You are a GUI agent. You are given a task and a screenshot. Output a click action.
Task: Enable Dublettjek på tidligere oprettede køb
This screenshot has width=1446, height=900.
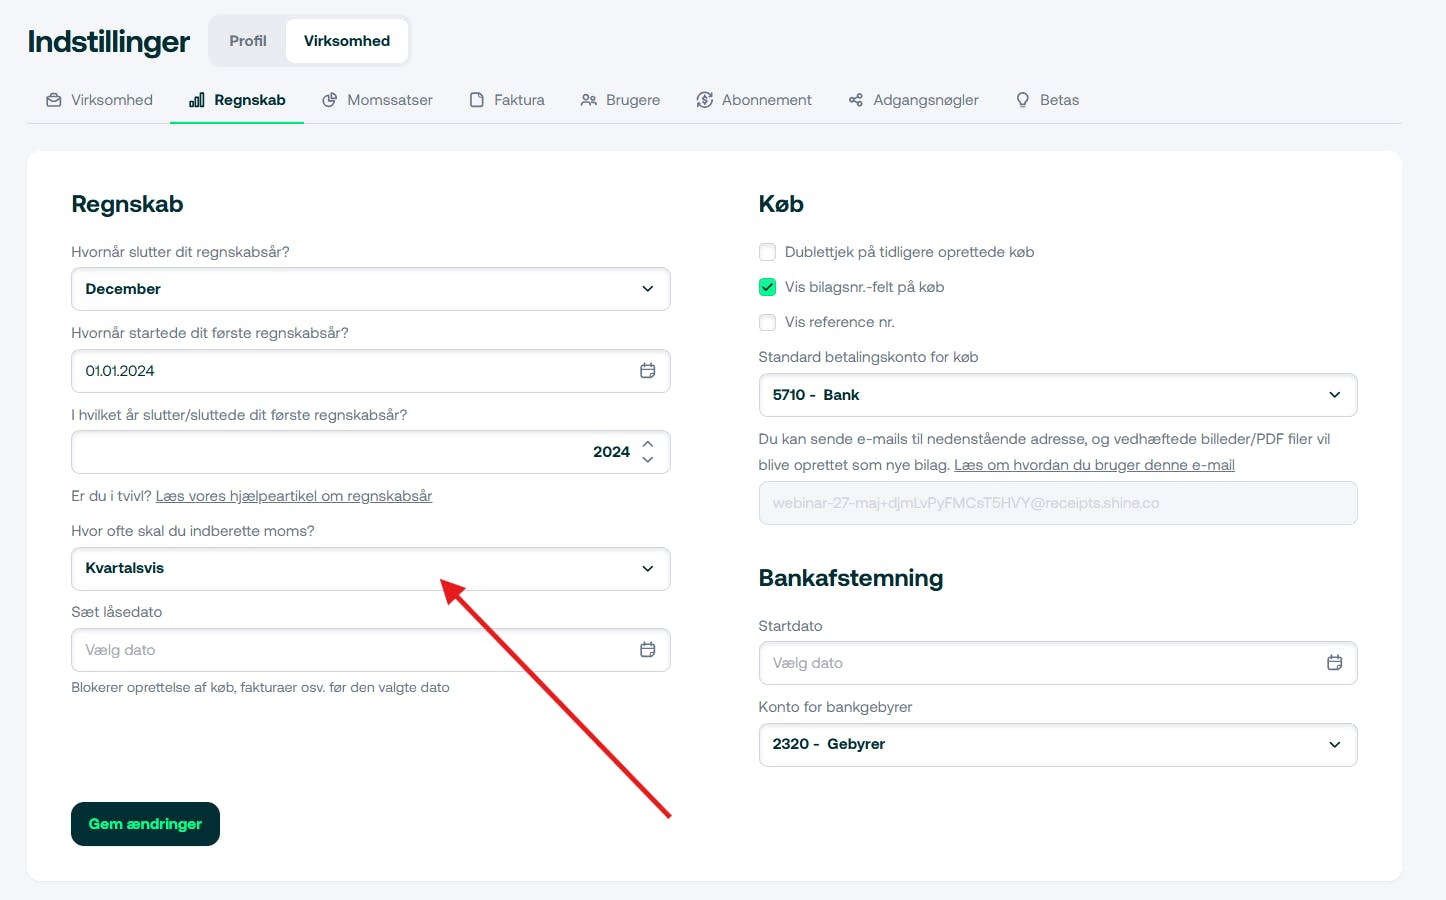[768, 252]
